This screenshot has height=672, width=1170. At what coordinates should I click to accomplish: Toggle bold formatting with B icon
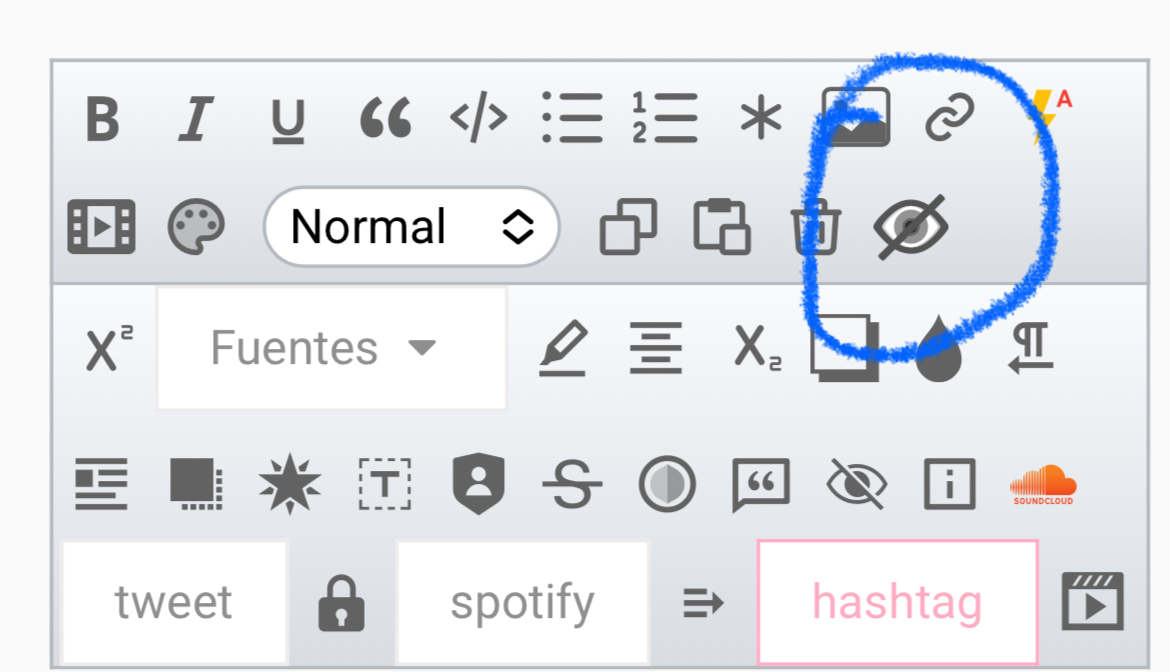coord(102,118)
